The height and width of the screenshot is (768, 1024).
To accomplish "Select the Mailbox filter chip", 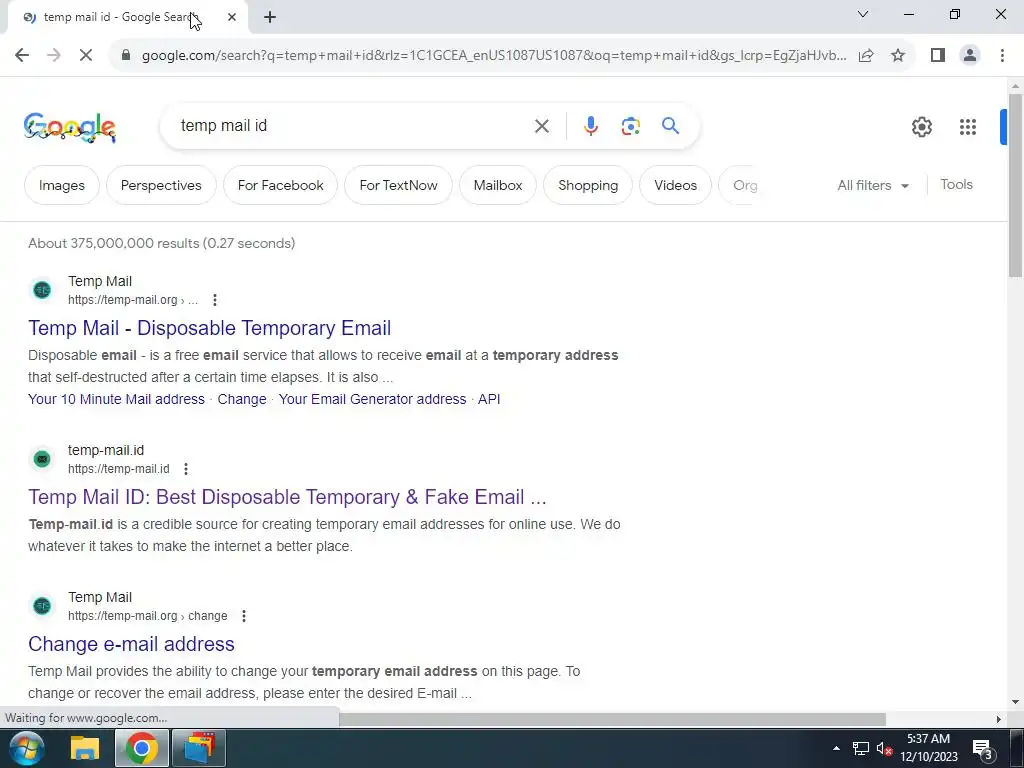I will click(498, 185).
